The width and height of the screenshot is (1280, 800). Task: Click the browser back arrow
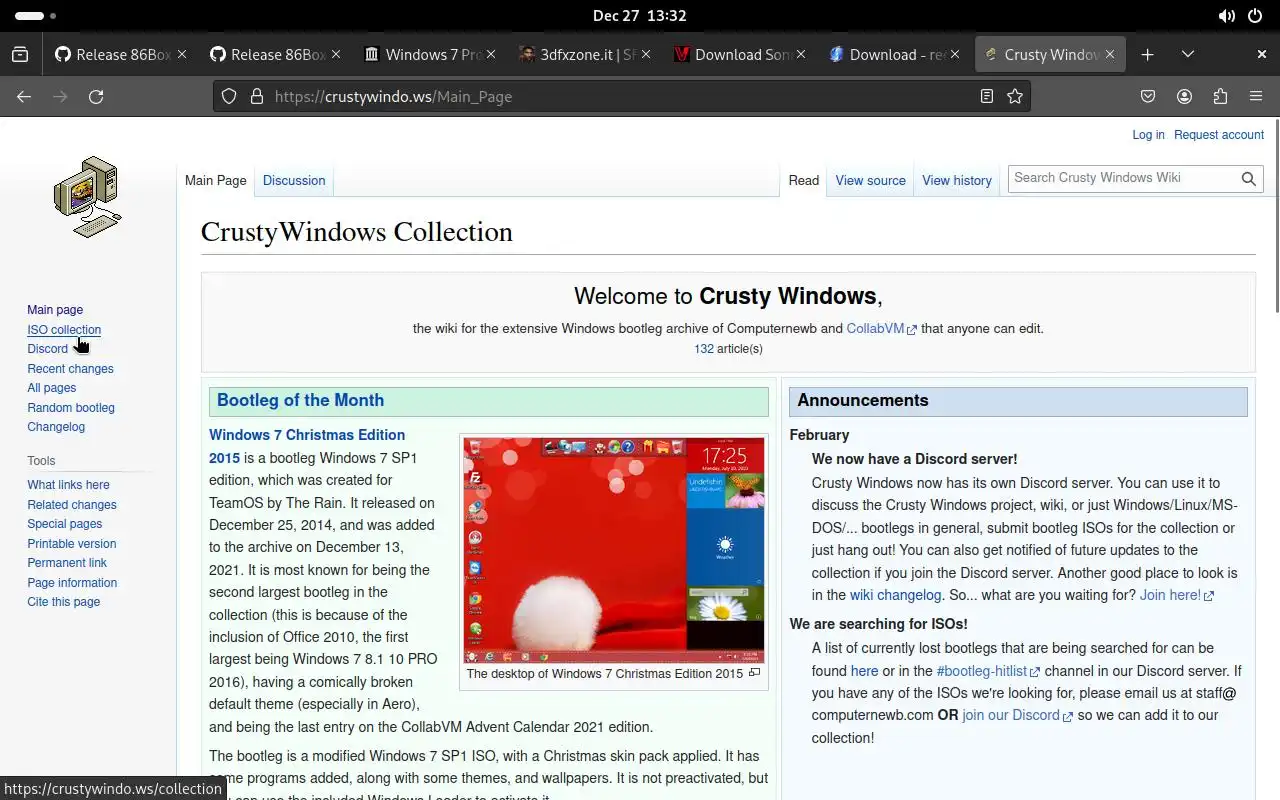(x=24, y=96)
